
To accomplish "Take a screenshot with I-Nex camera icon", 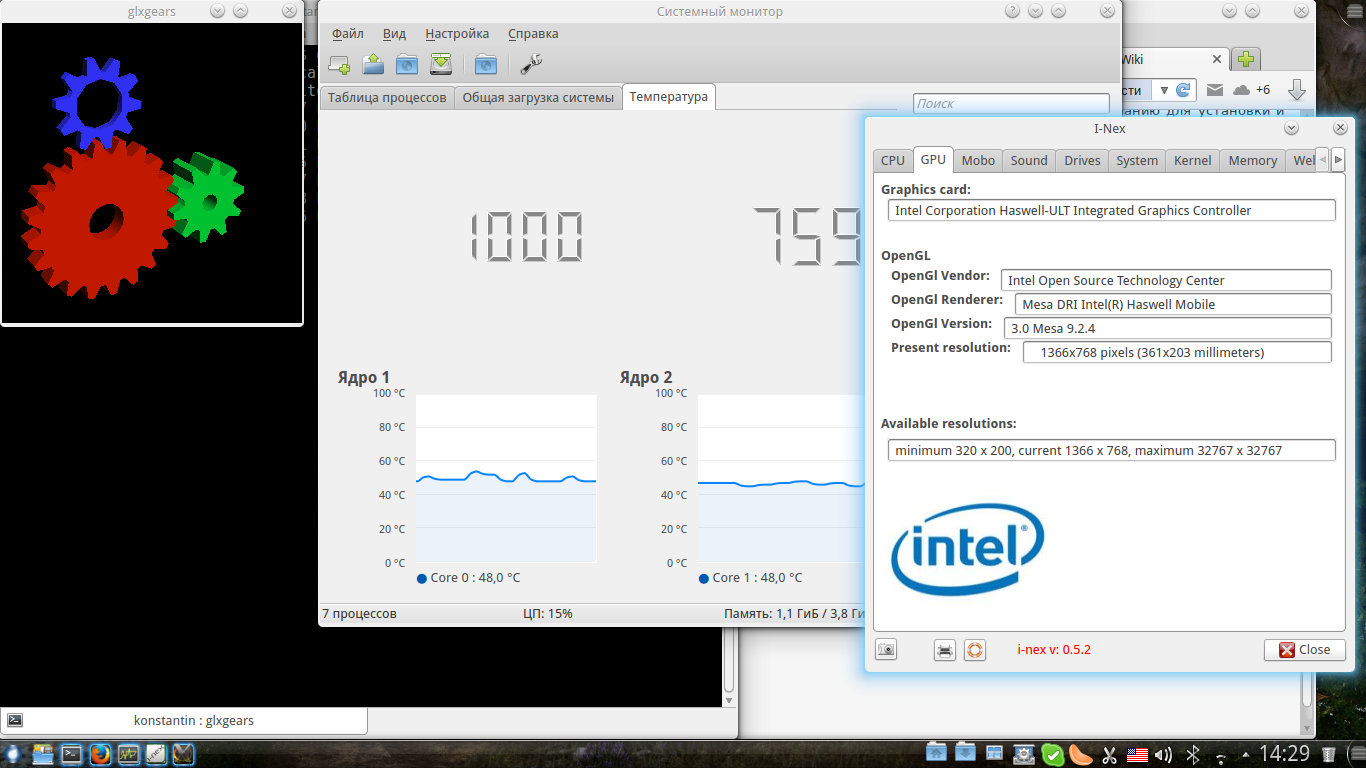I will tap(886, 650).
